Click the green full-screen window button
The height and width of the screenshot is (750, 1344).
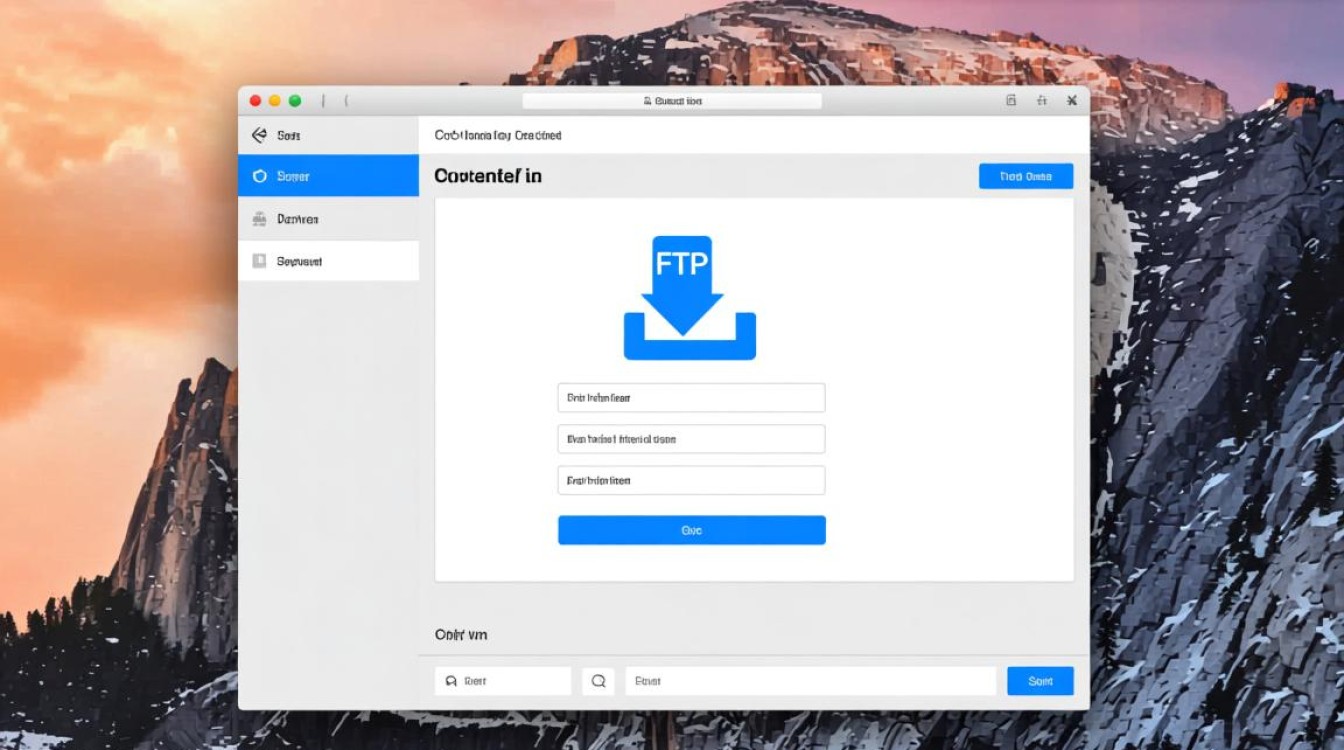click(x=295, y=101)
